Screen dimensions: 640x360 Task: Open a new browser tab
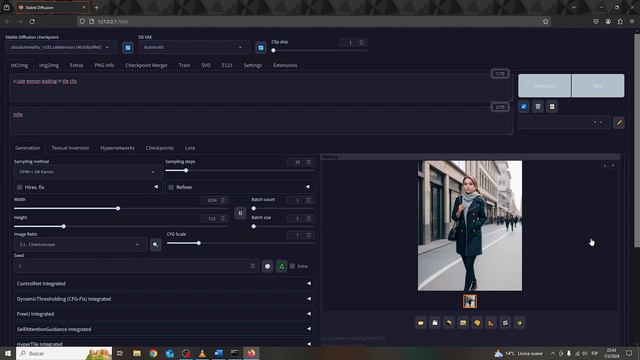[x=96, y=7]
